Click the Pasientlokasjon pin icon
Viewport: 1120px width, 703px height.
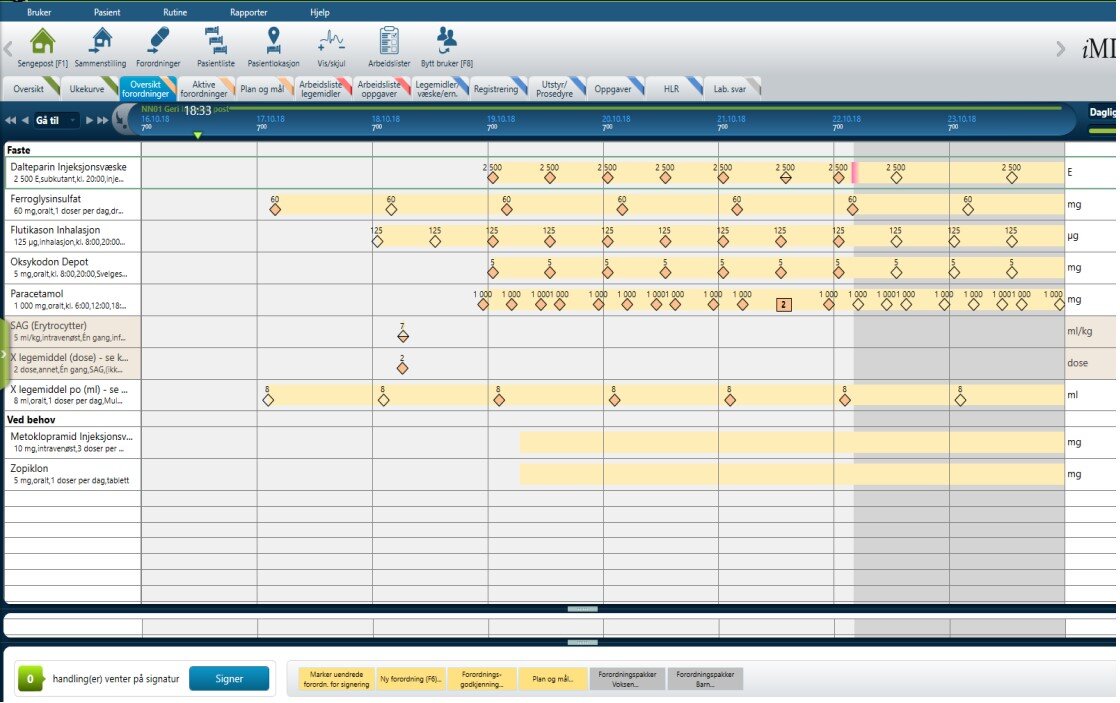[x=273, y=41]
